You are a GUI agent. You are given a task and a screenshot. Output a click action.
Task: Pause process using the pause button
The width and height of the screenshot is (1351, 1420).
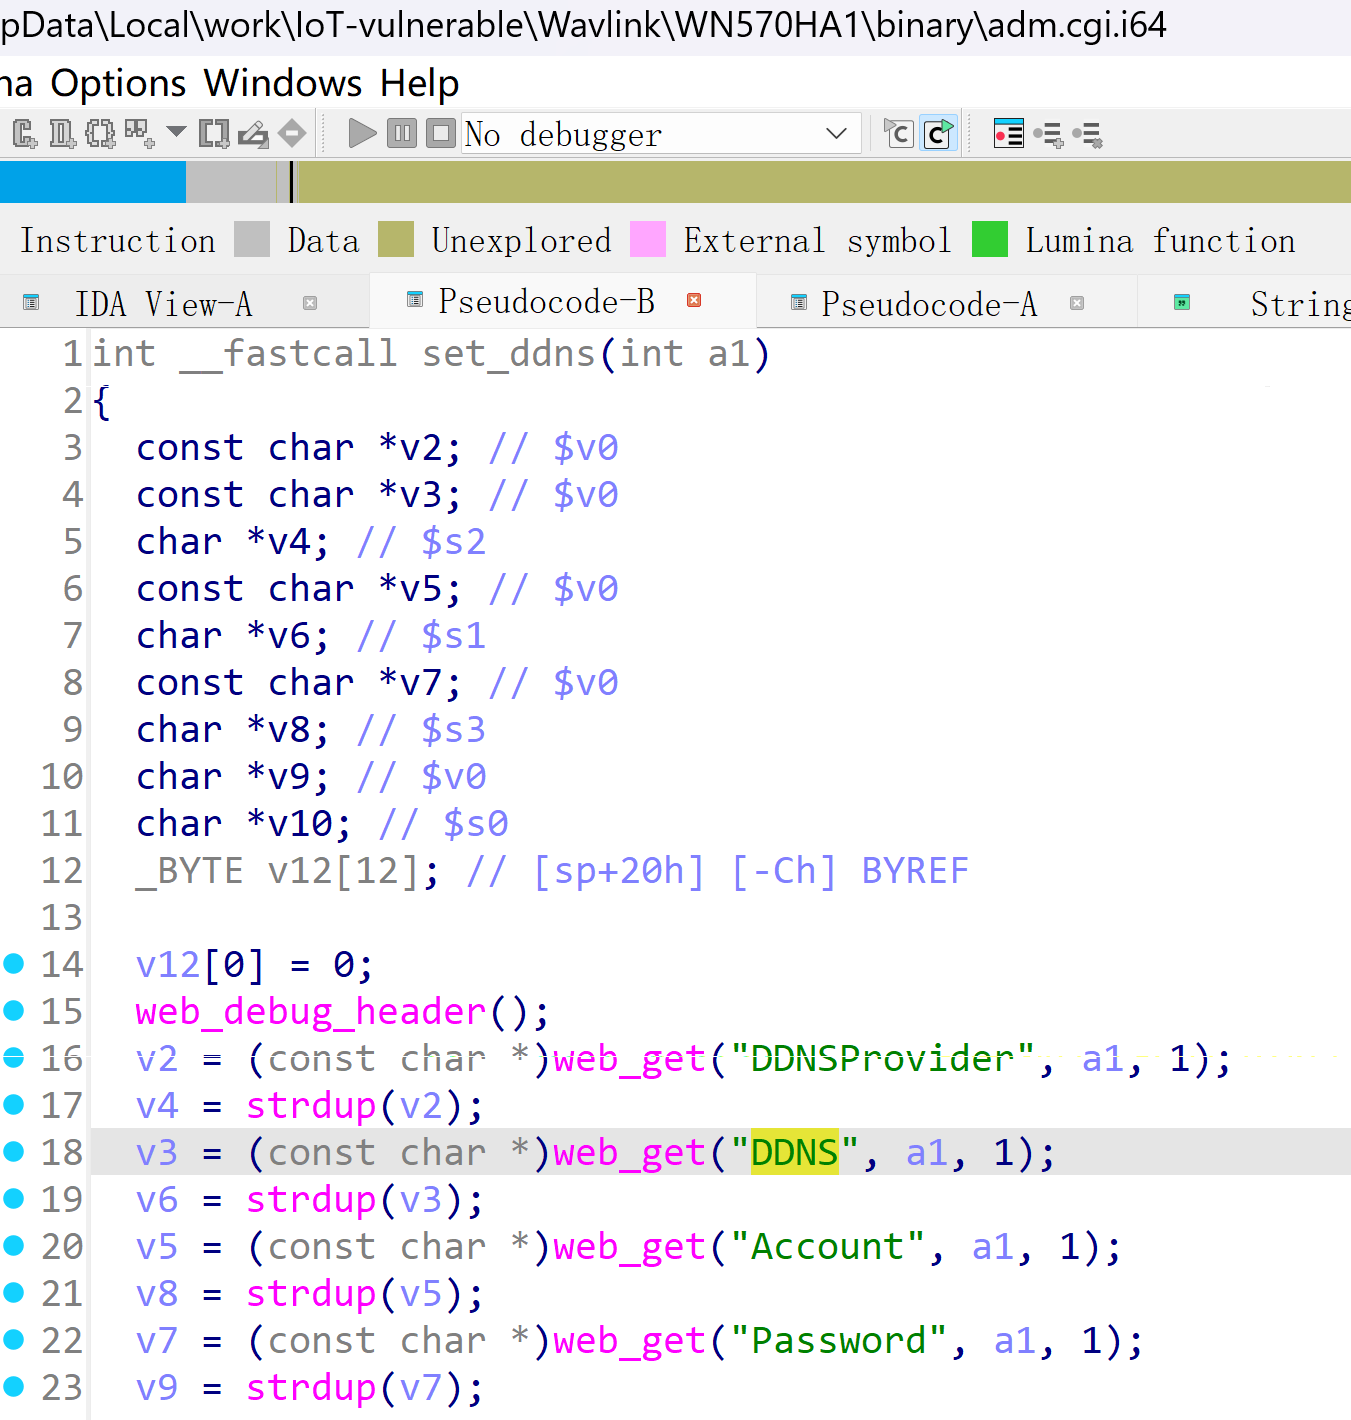coord(402,133)
